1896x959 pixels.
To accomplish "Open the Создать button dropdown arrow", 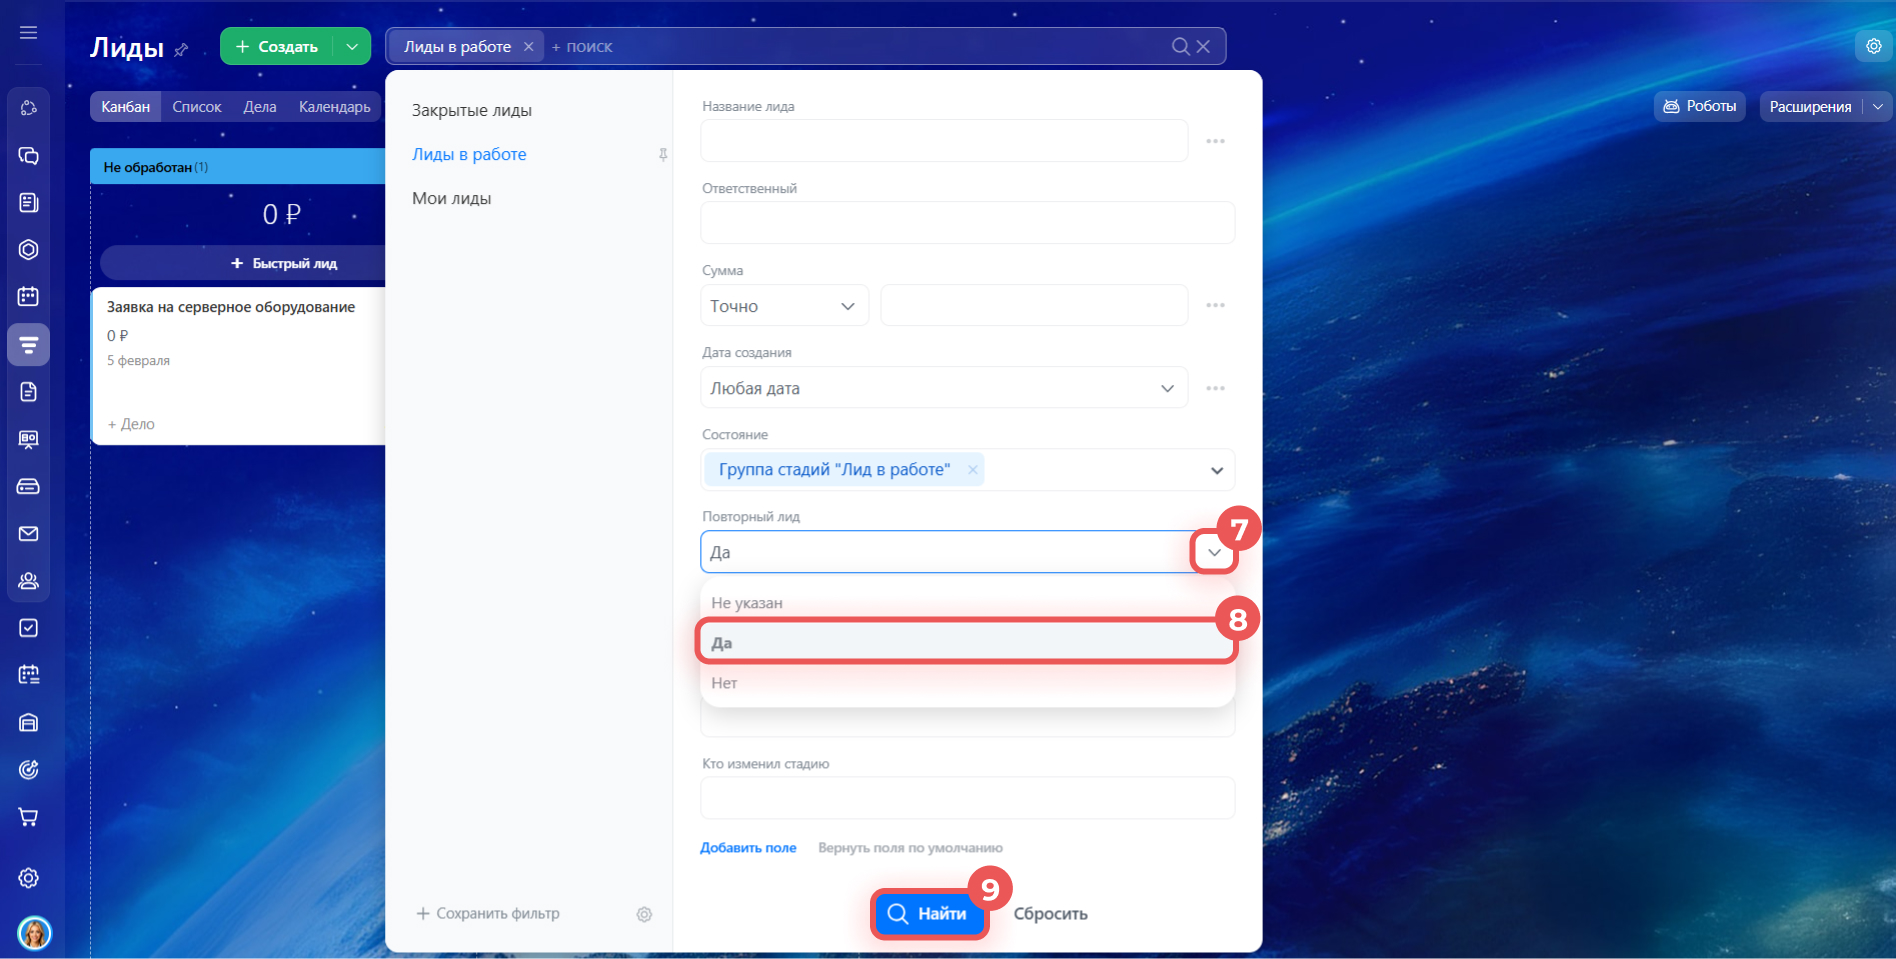I will pyautogui.click(x=352, y=47).
